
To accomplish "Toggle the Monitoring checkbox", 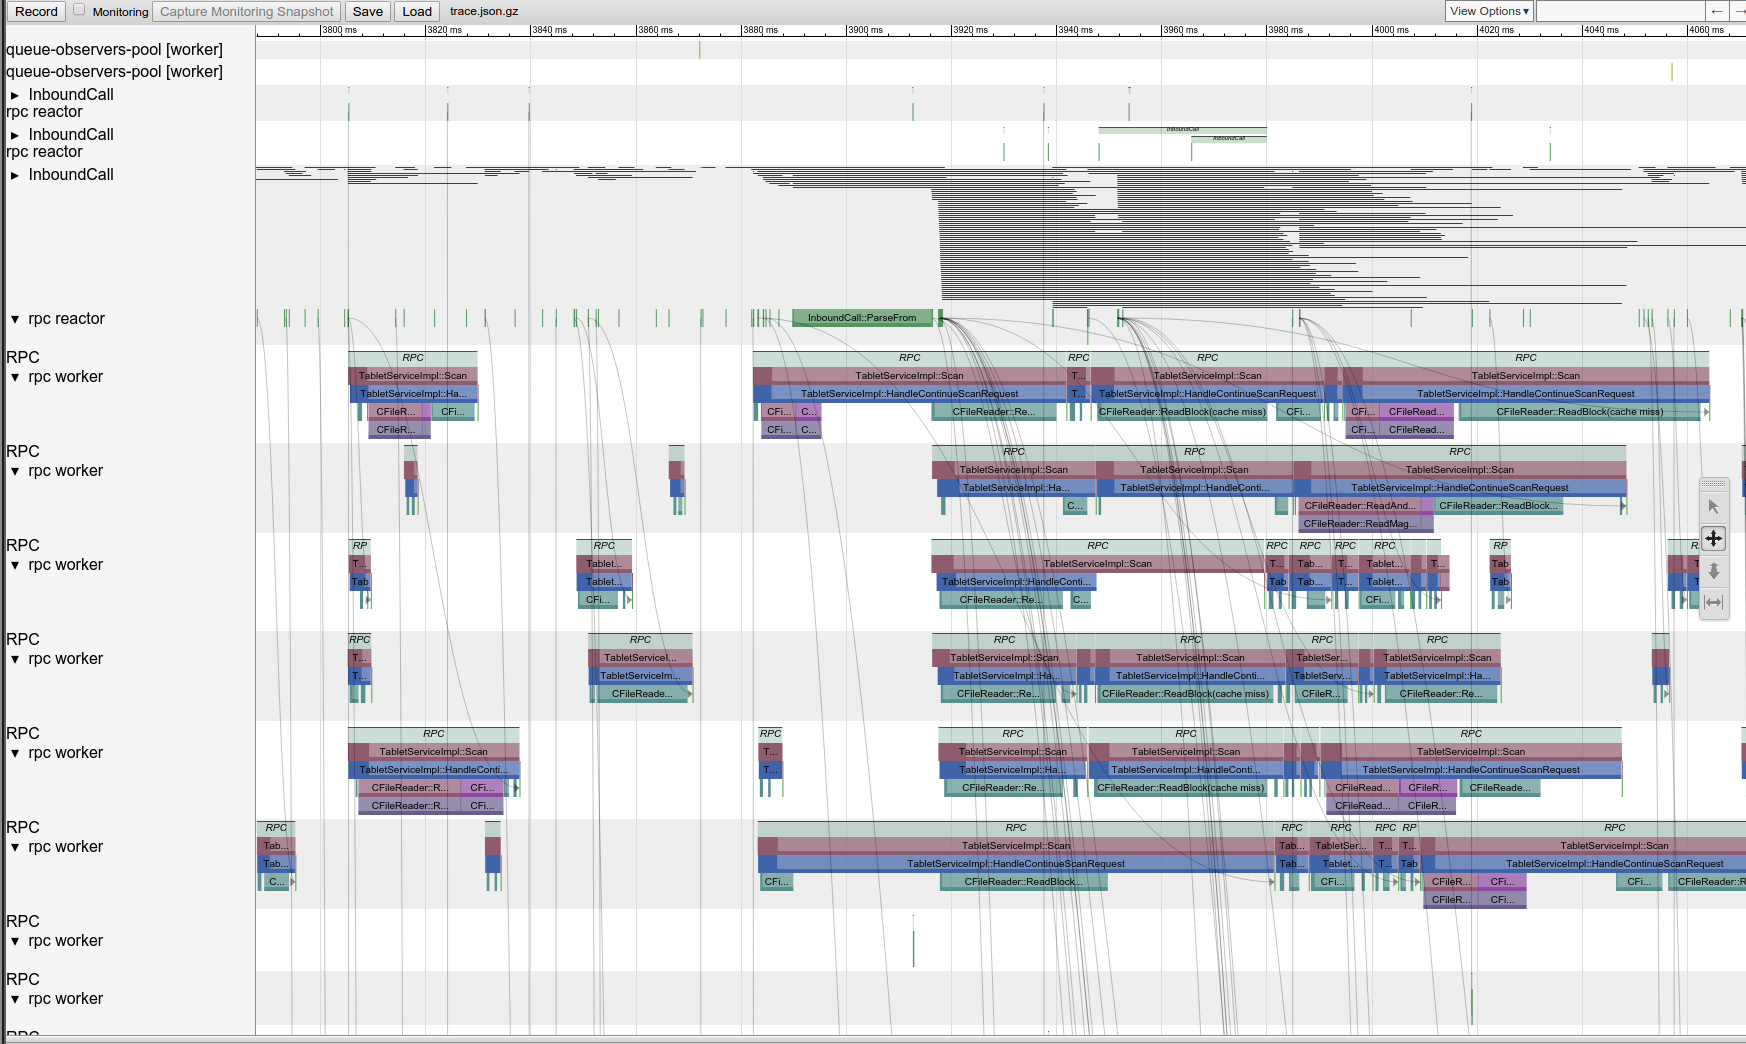I will point(79,10).
